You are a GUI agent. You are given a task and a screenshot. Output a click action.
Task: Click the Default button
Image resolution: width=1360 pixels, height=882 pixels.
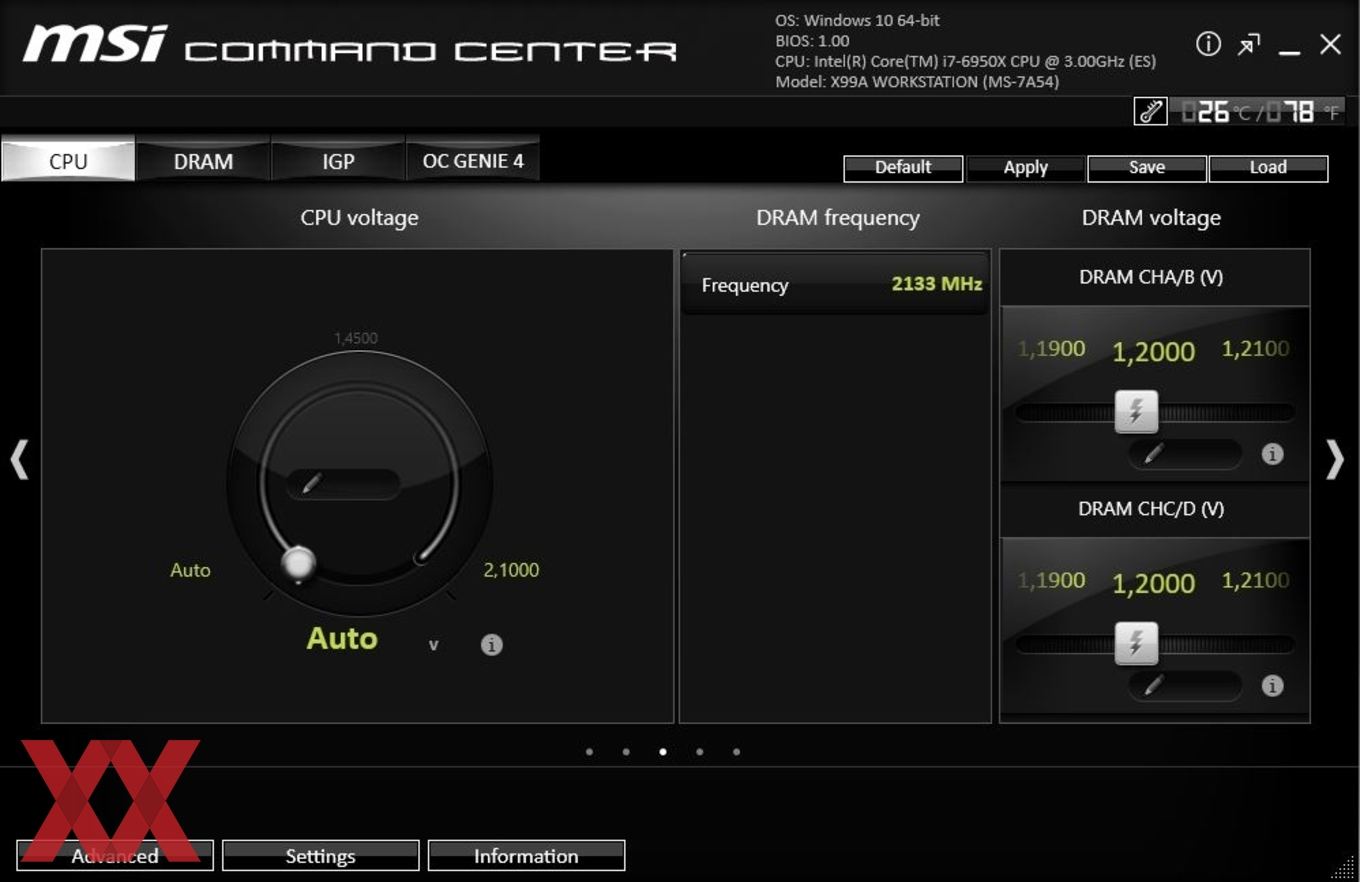pos(903,168)
